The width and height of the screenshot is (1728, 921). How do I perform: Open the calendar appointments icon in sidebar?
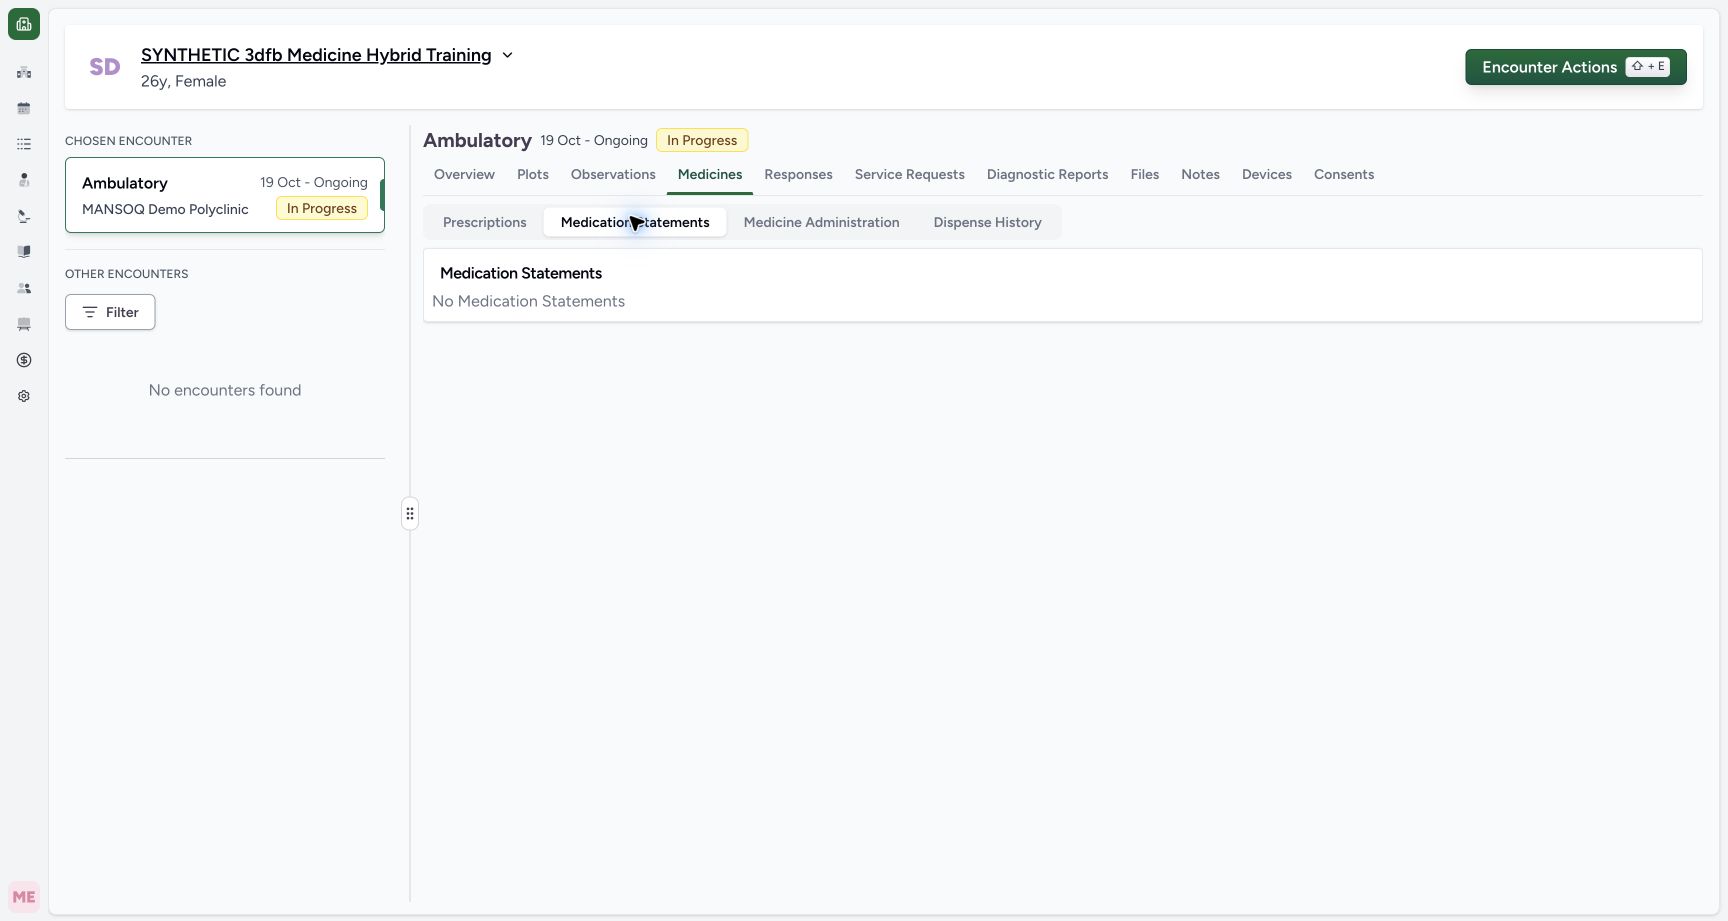tap(24, 108)
